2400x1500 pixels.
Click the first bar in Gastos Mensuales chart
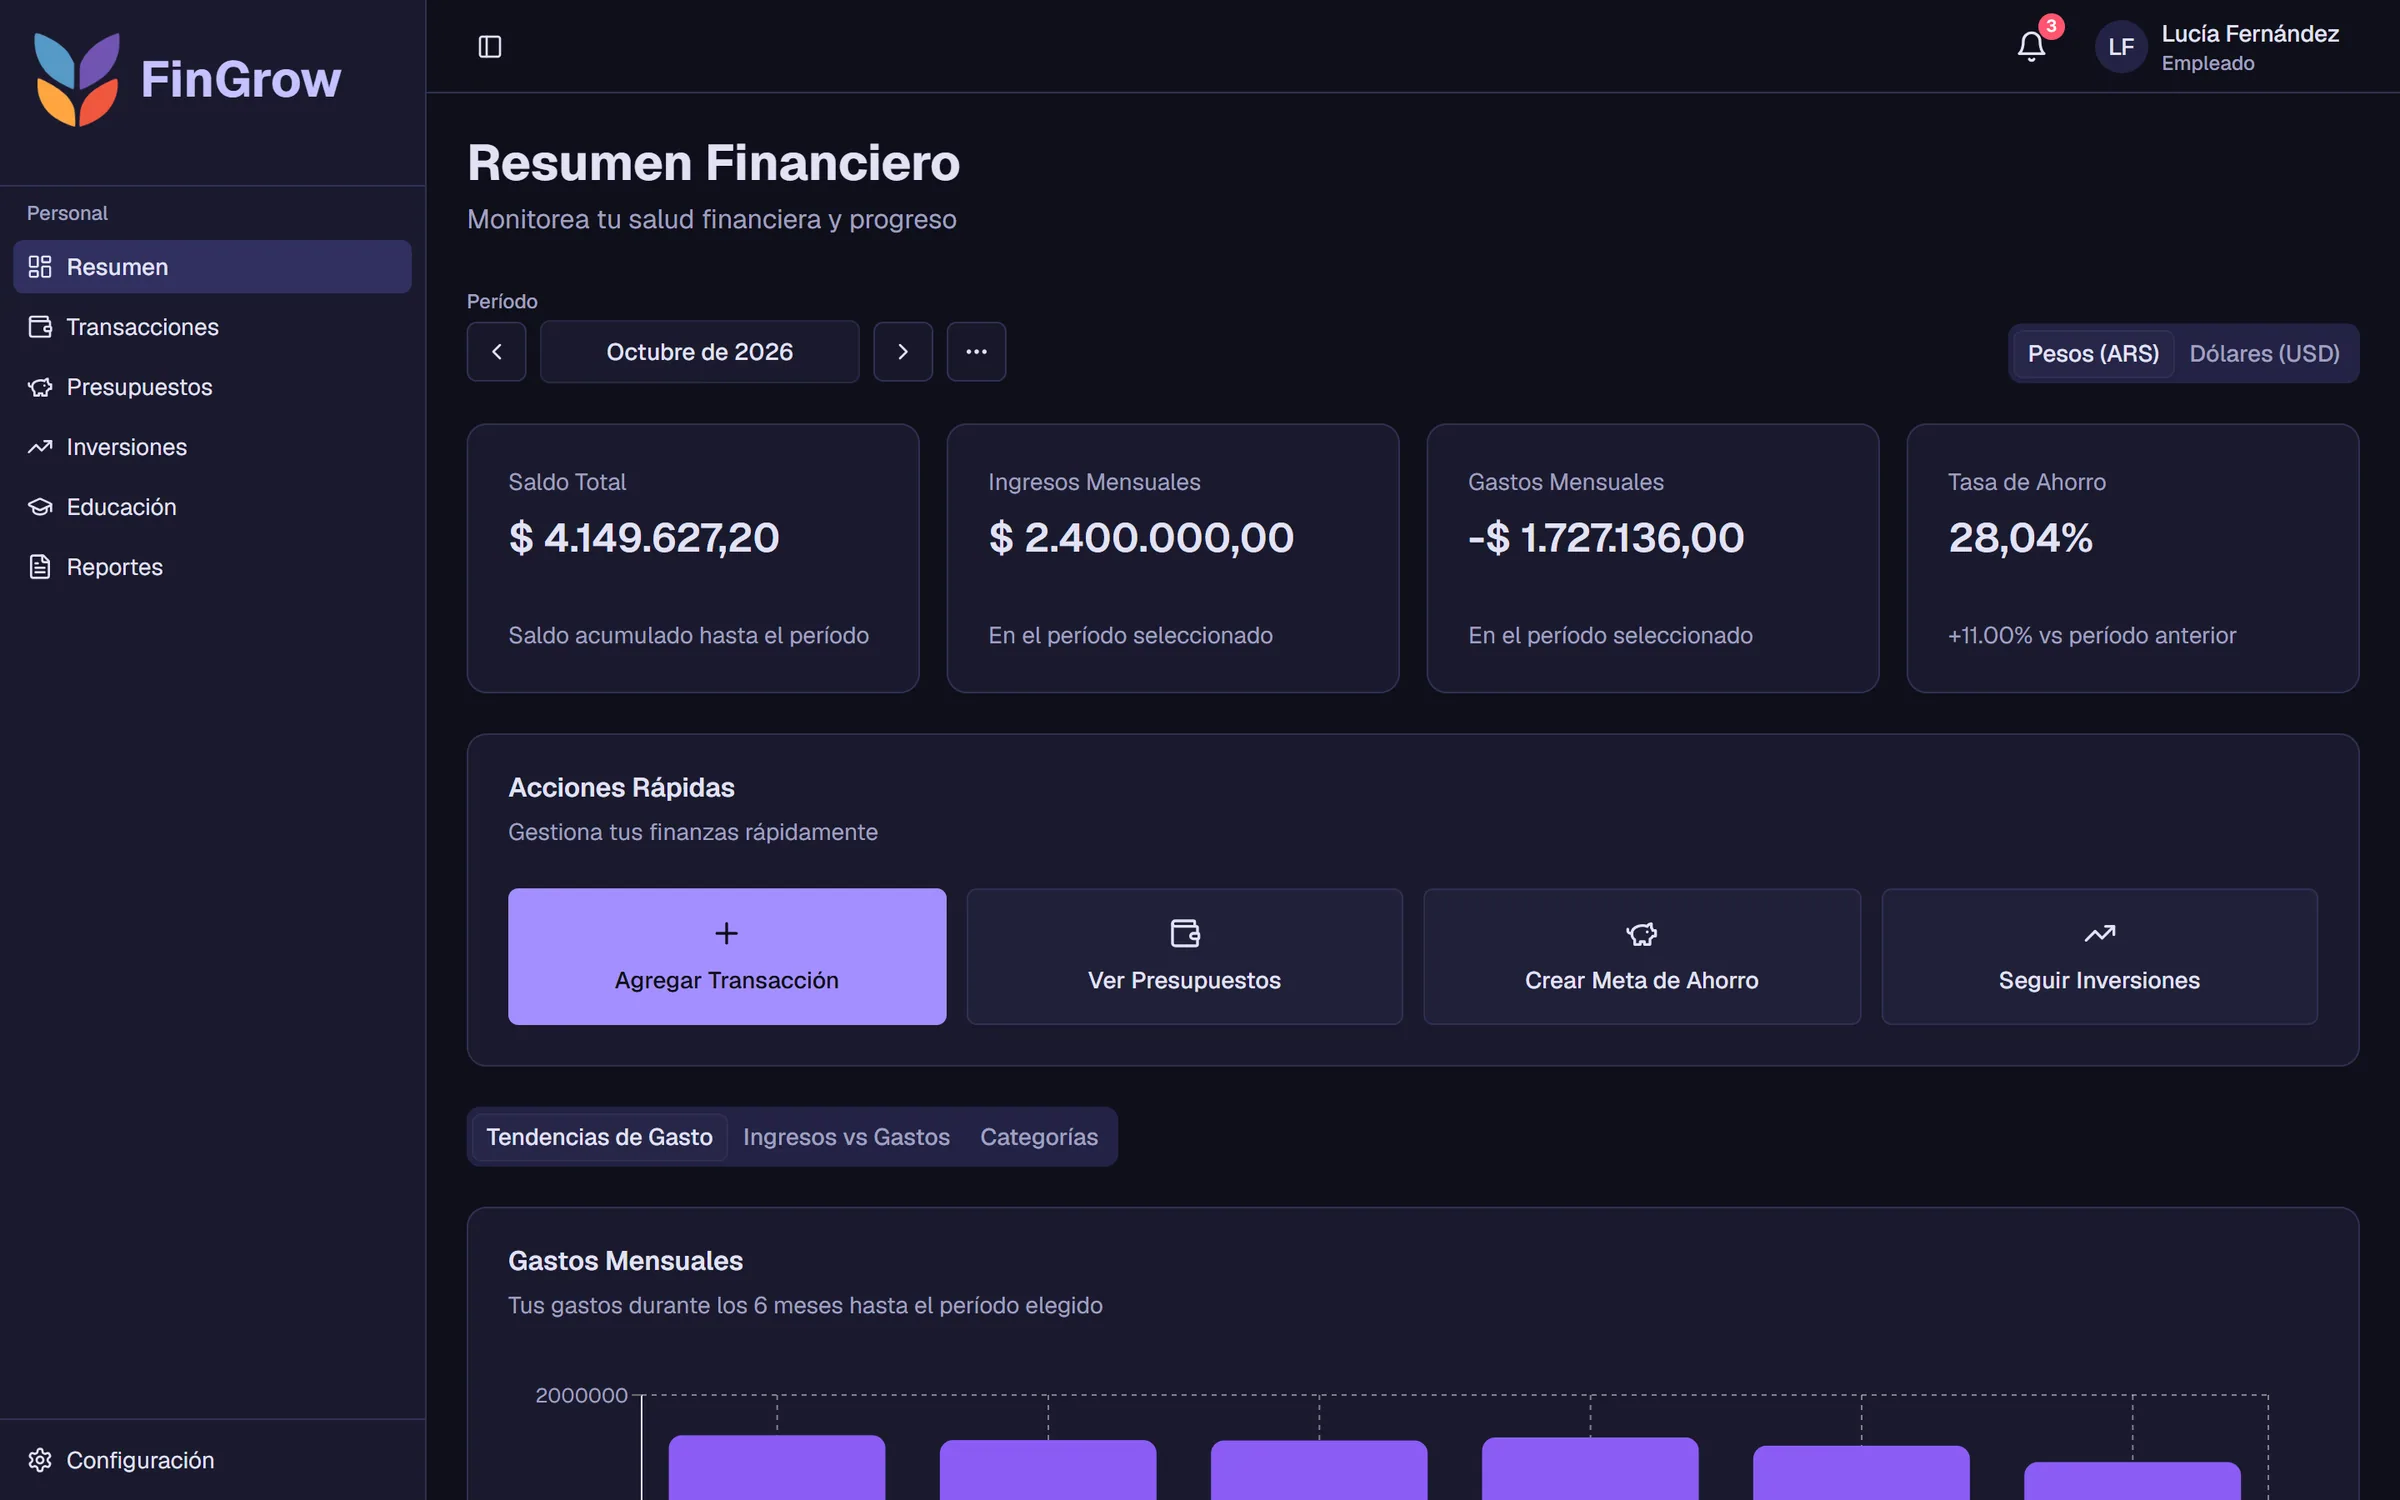click(x=777, y=1467)
